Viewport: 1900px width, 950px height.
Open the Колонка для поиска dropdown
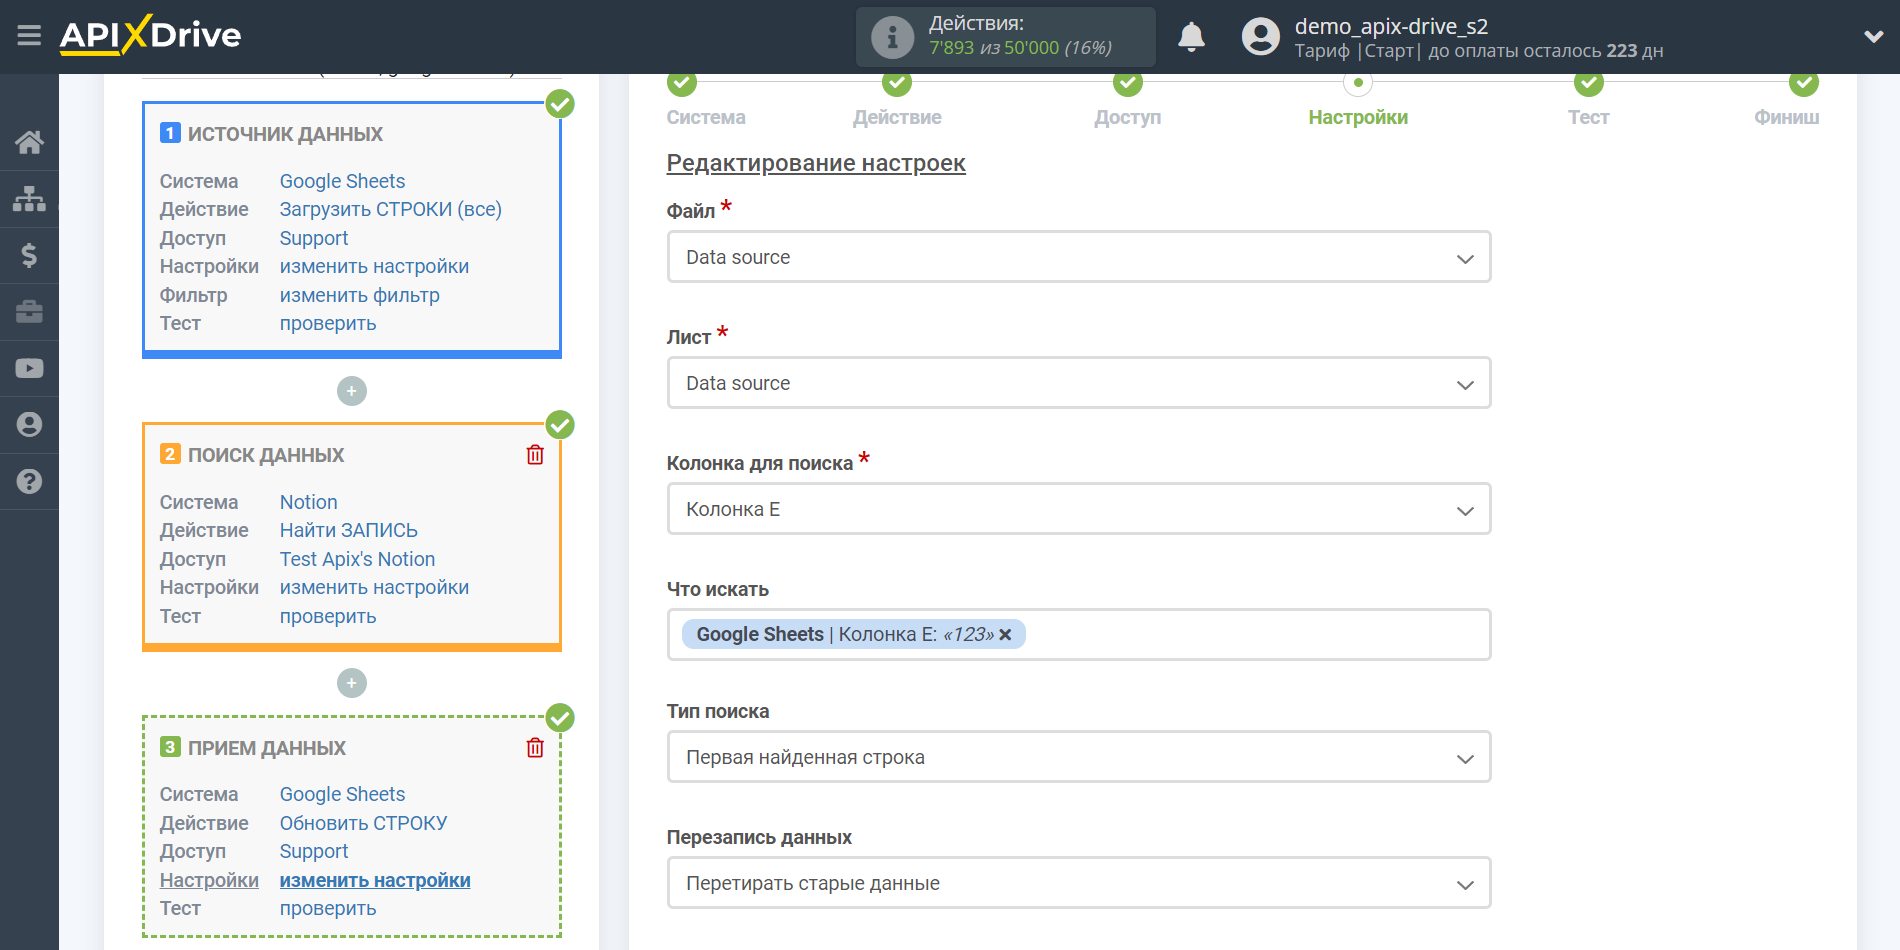pos(1079,509)
